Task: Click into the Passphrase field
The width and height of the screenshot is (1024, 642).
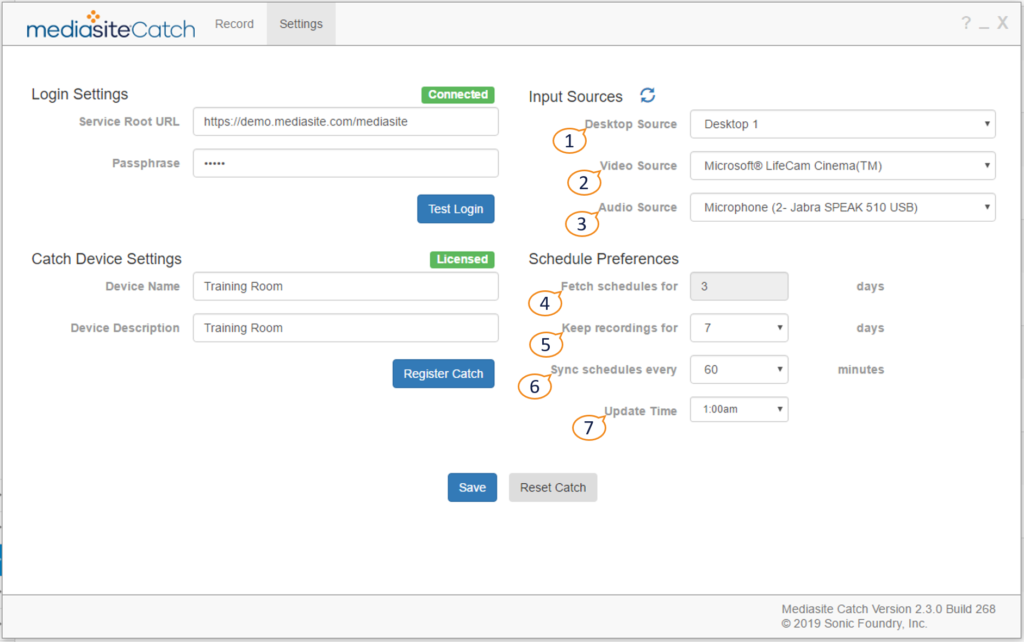Action: click(345, 163)
